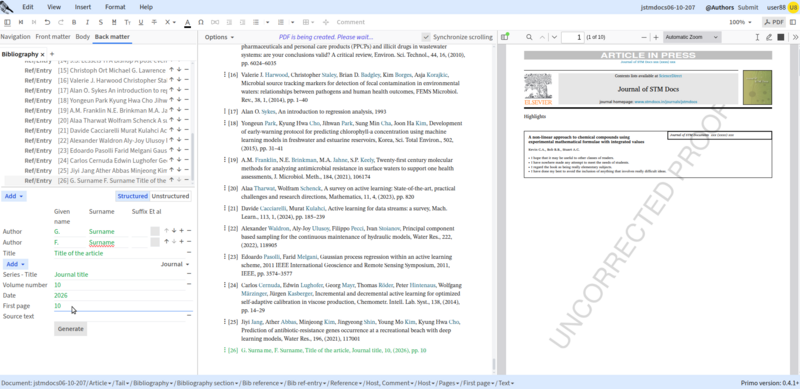Click the small caps (Tт) icon
Viewport: 800px width, 389px height.
pos(128,22)
